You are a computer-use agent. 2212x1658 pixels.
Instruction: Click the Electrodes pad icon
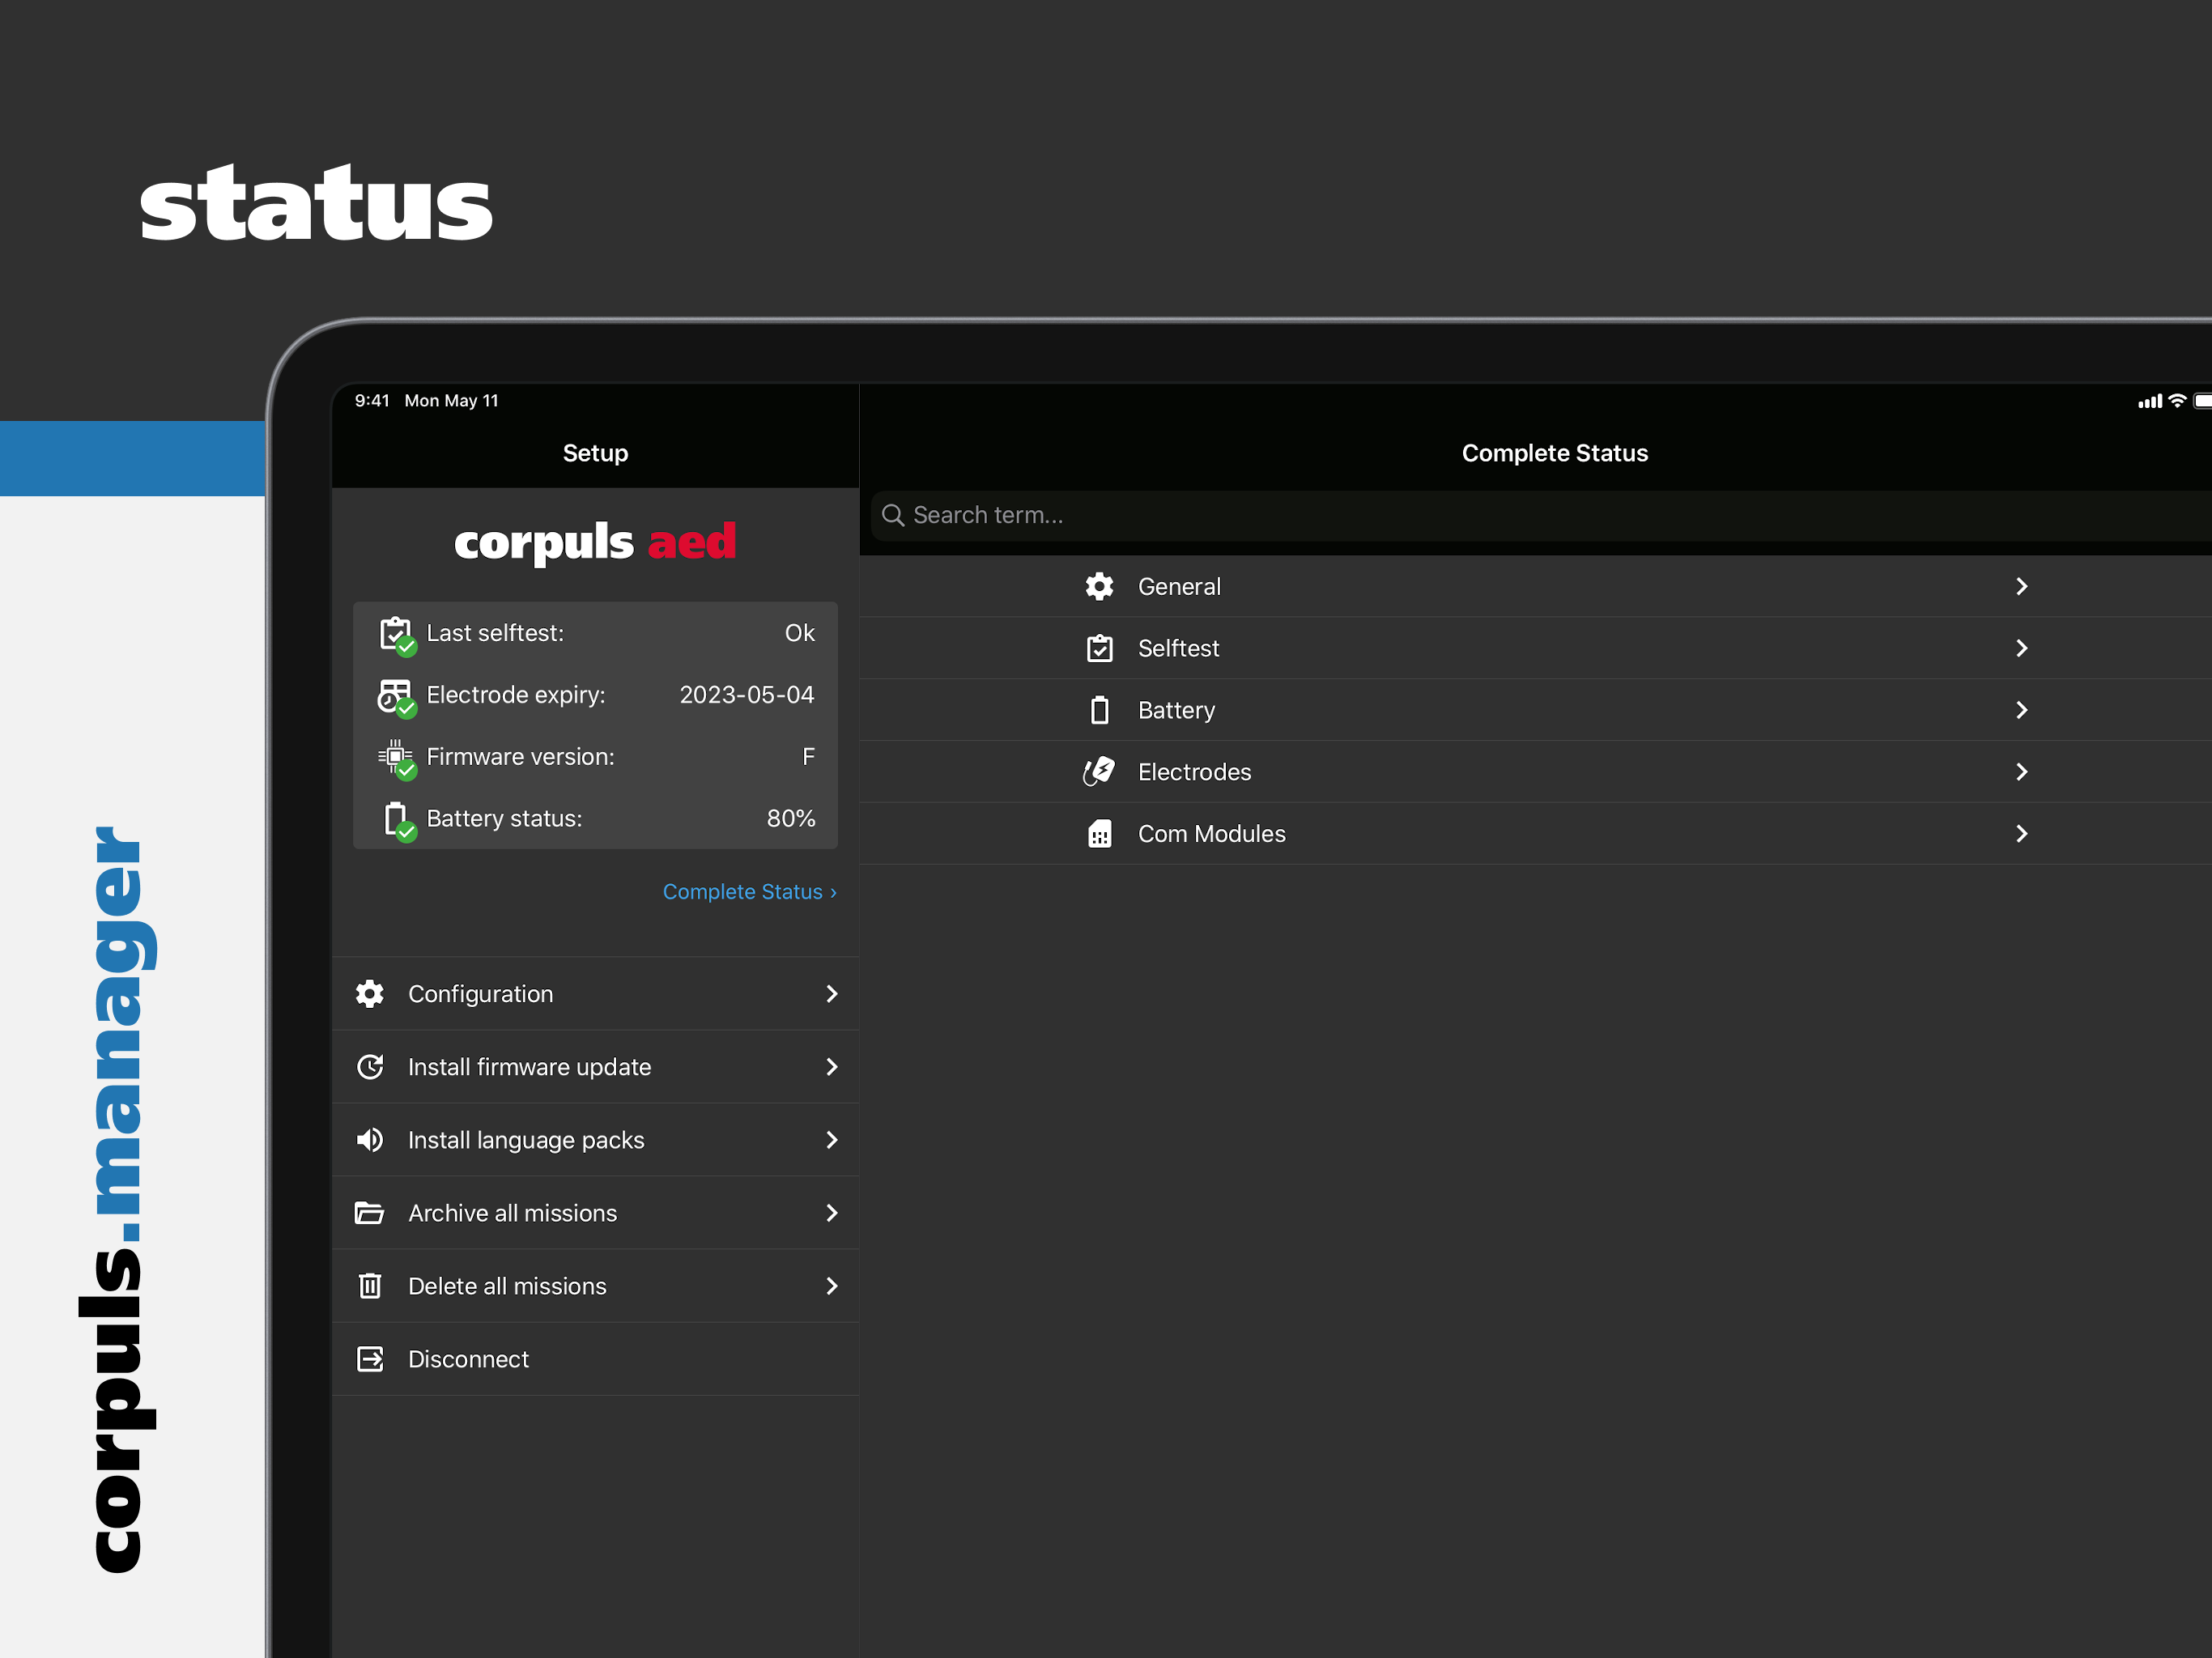point(1099,772)
